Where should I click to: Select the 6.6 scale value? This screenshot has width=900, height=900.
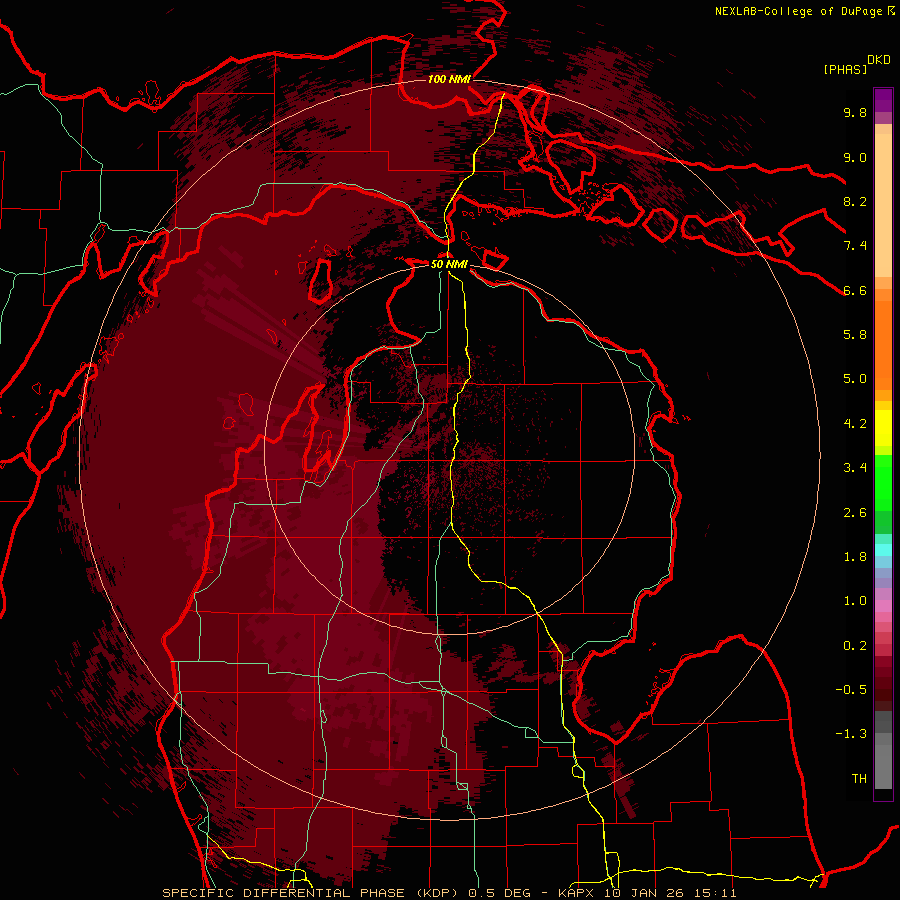[x=855, y=290]
